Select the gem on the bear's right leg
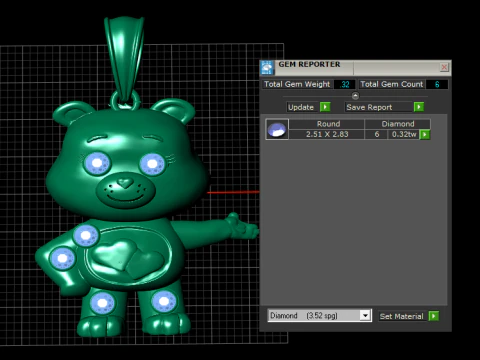Screen dimensions: 480x360 [164, 301]
